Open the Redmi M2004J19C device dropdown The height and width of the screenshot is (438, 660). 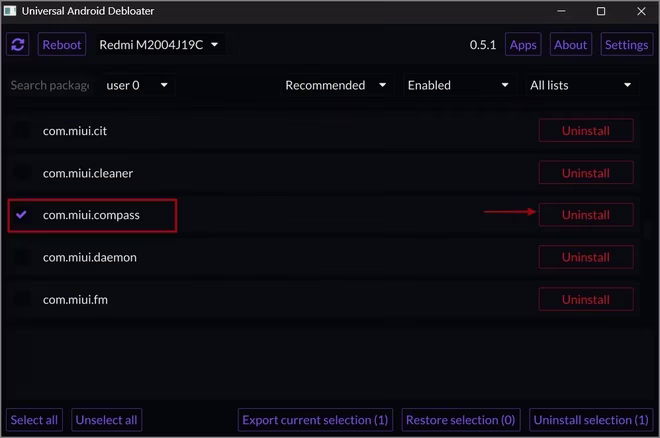[159, 45]
